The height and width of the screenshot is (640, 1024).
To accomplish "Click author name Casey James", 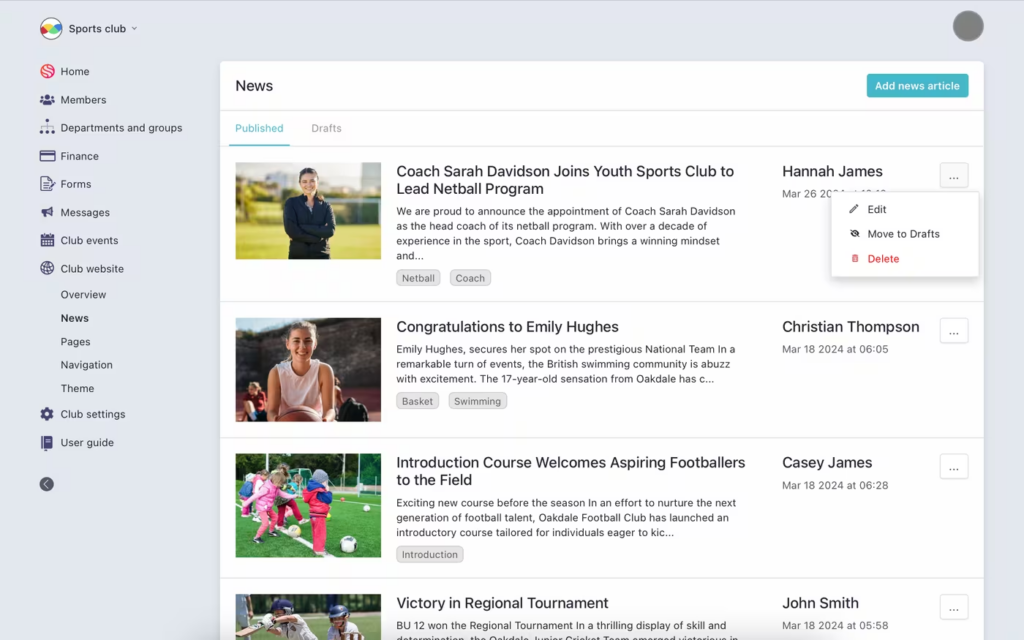I will [x=827, y=462].
